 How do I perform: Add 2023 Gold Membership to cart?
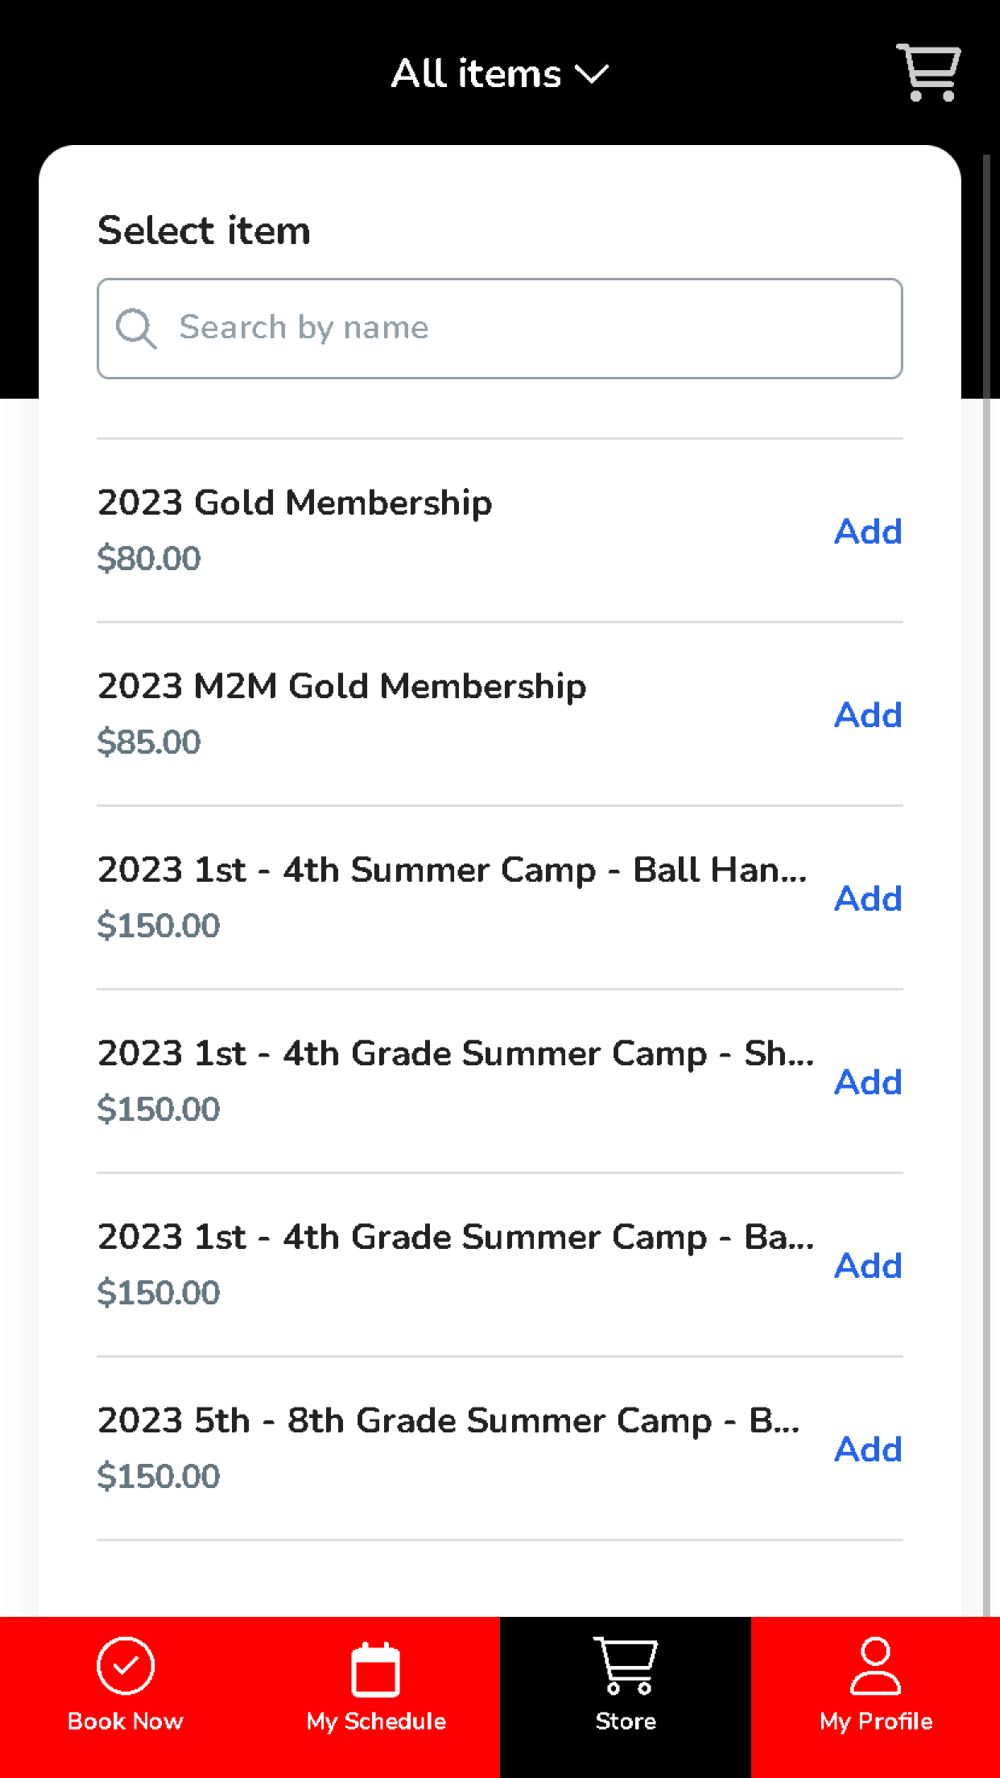pos(867,531)
